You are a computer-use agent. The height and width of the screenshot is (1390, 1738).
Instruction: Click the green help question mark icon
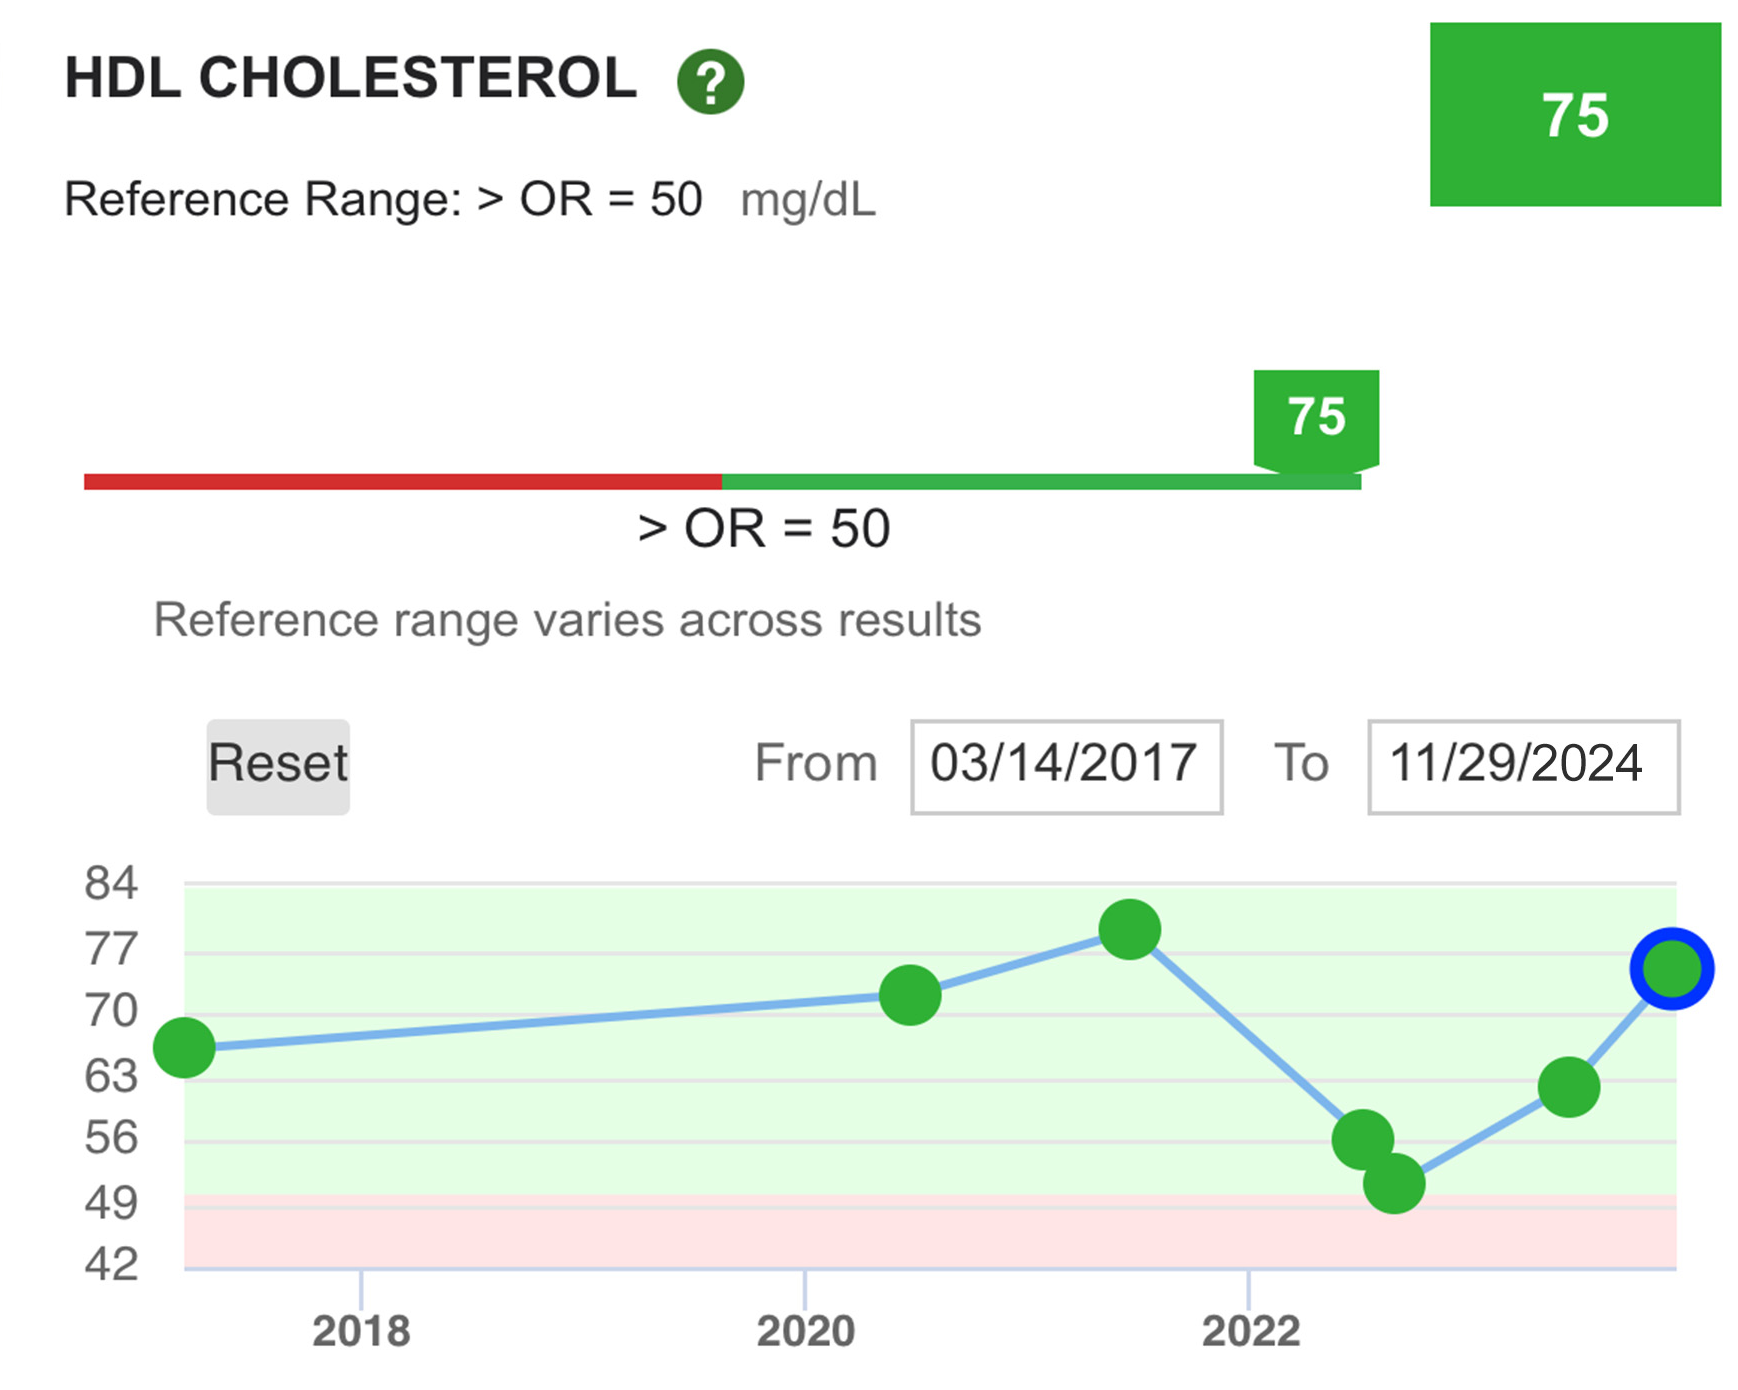710,82
